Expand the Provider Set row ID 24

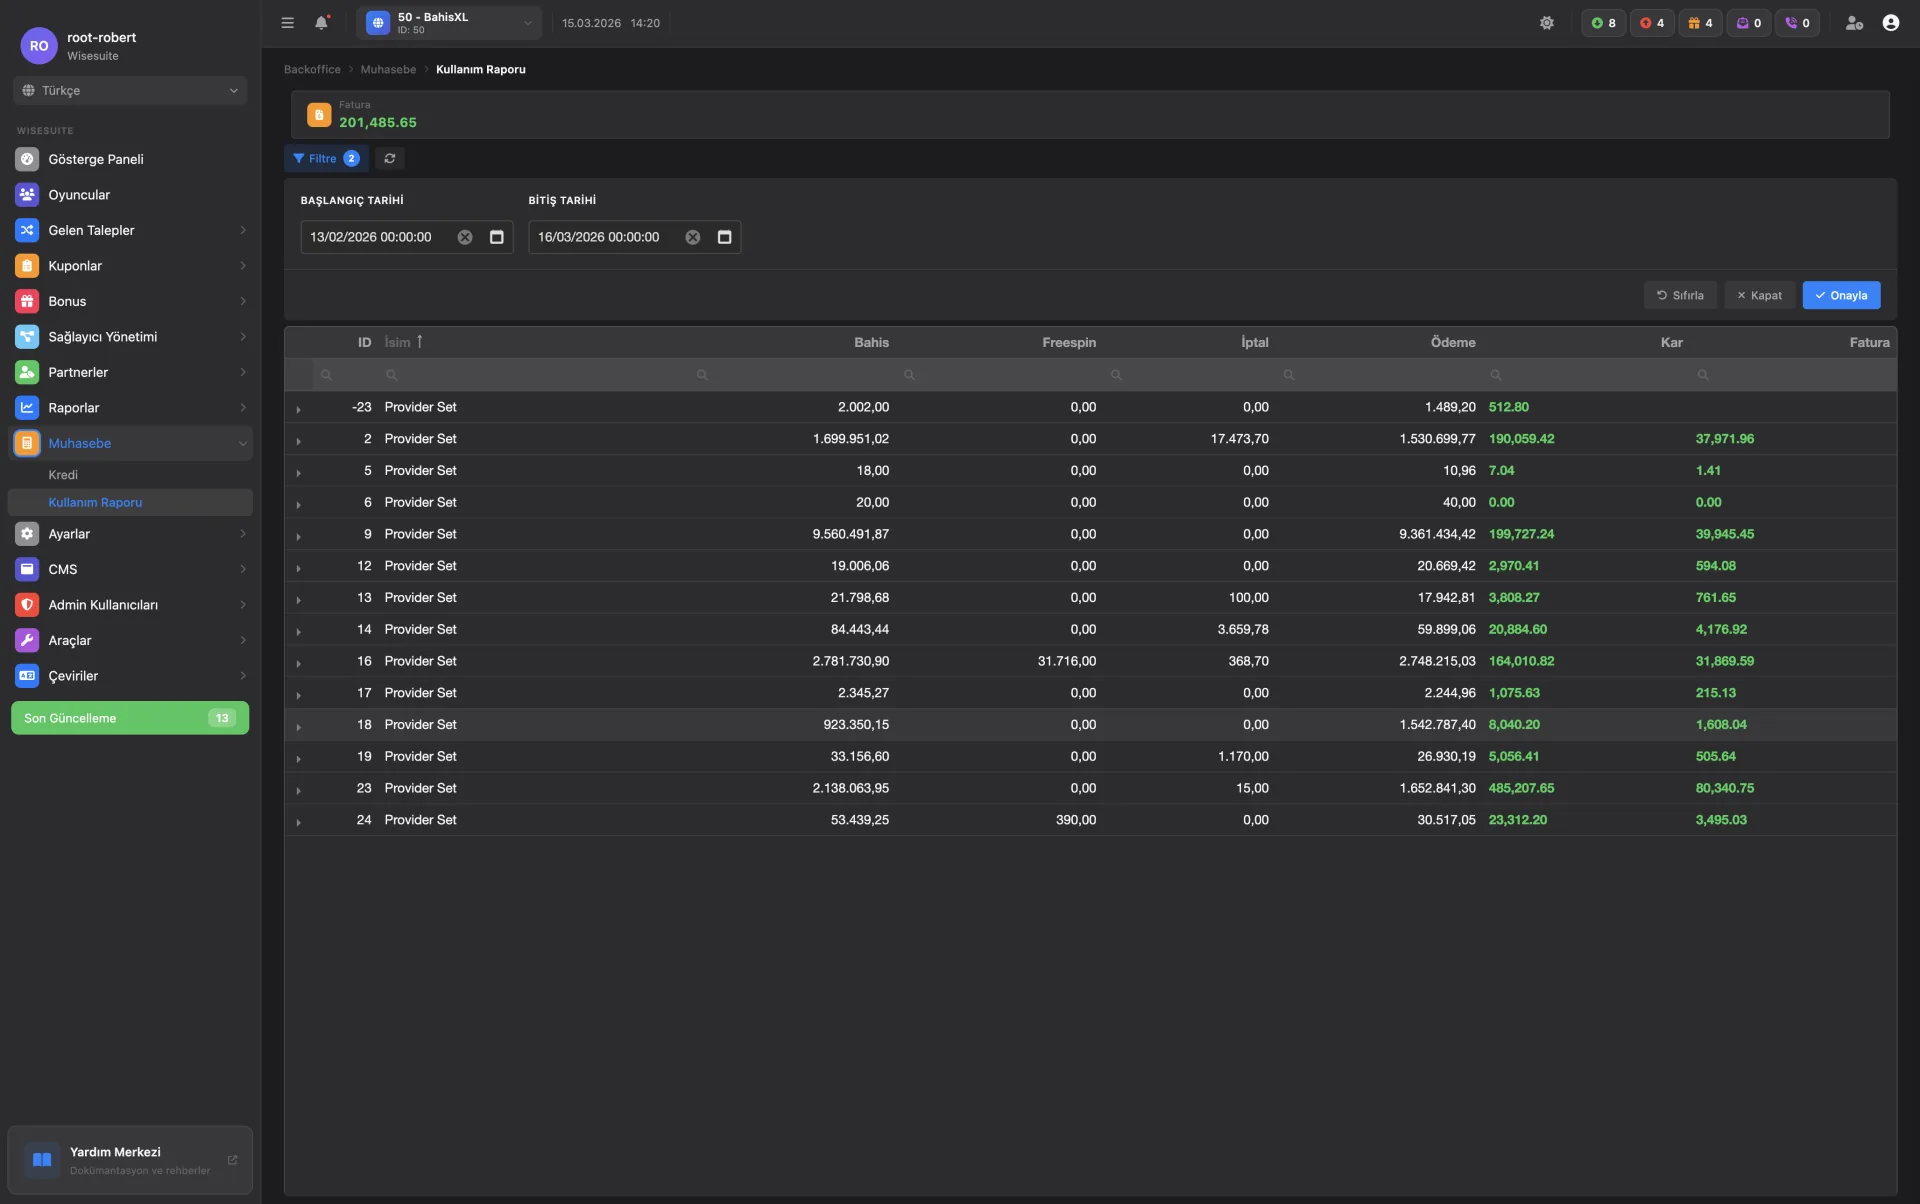pos(298,822)
